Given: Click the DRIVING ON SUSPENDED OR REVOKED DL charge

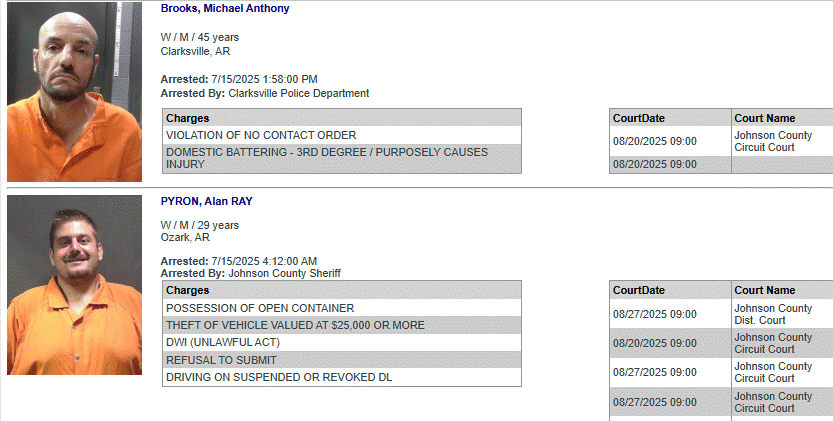Looking at the screenshot, I should 279,377.
